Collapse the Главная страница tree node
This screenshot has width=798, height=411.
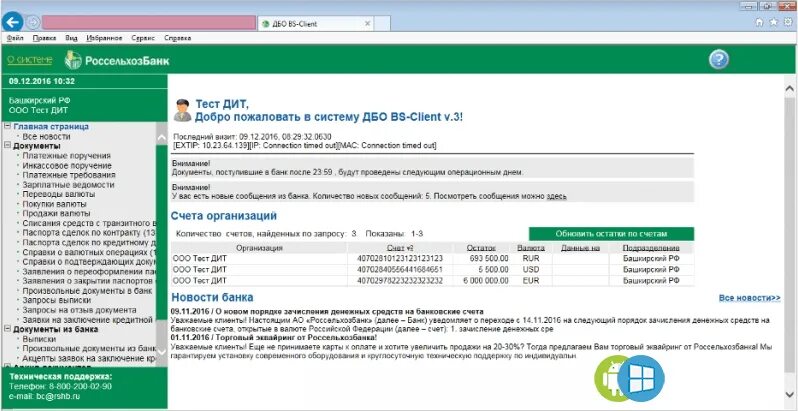8,126
